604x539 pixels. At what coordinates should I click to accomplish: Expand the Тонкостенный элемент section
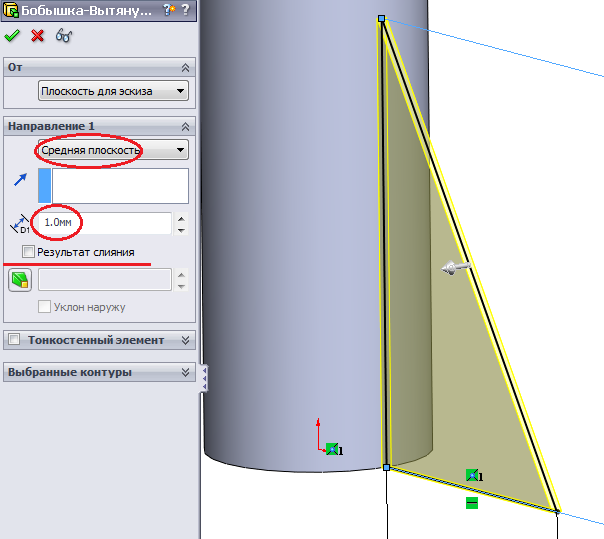coord(185,340)
